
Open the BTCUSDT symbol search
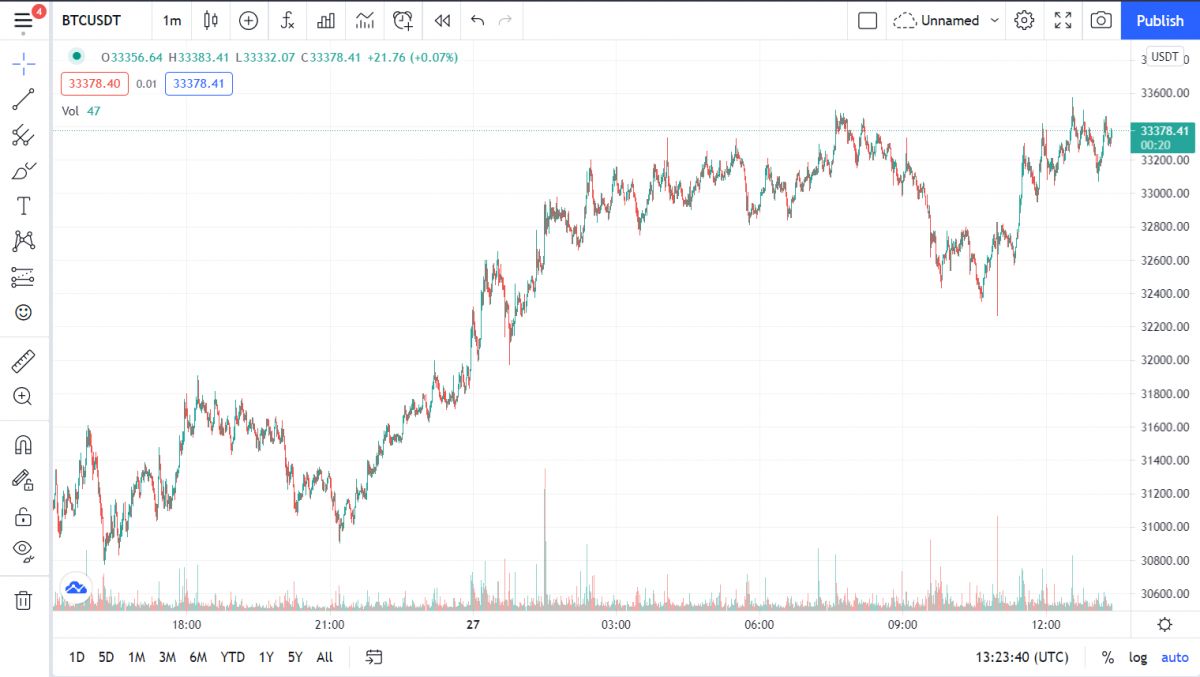pyautogui.click(x=92, y=20)
